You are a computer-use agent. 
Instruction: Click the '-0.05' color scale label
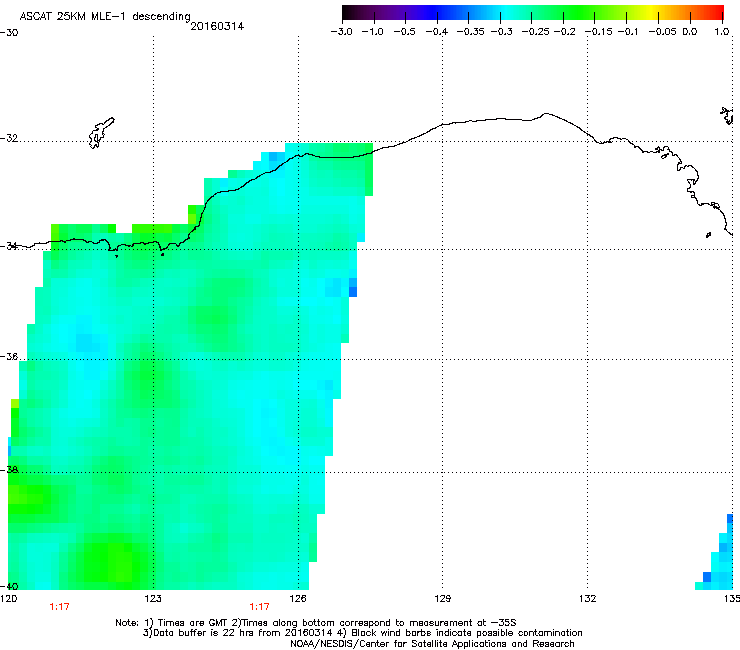(662, 32)
